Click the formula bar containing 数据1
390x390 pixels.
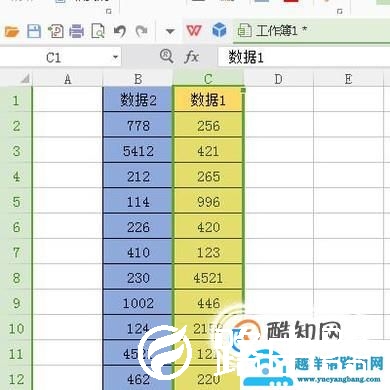pos(303,57)
